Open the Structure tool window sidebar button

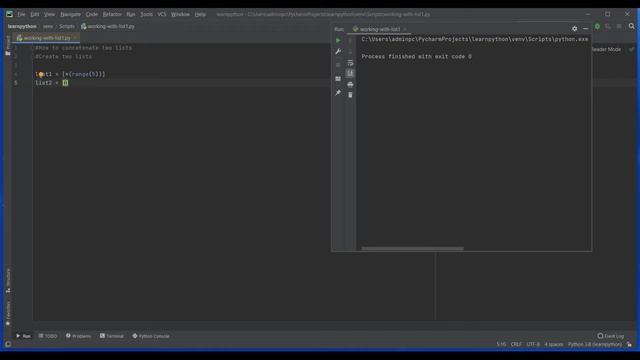(x=8, y=281)
